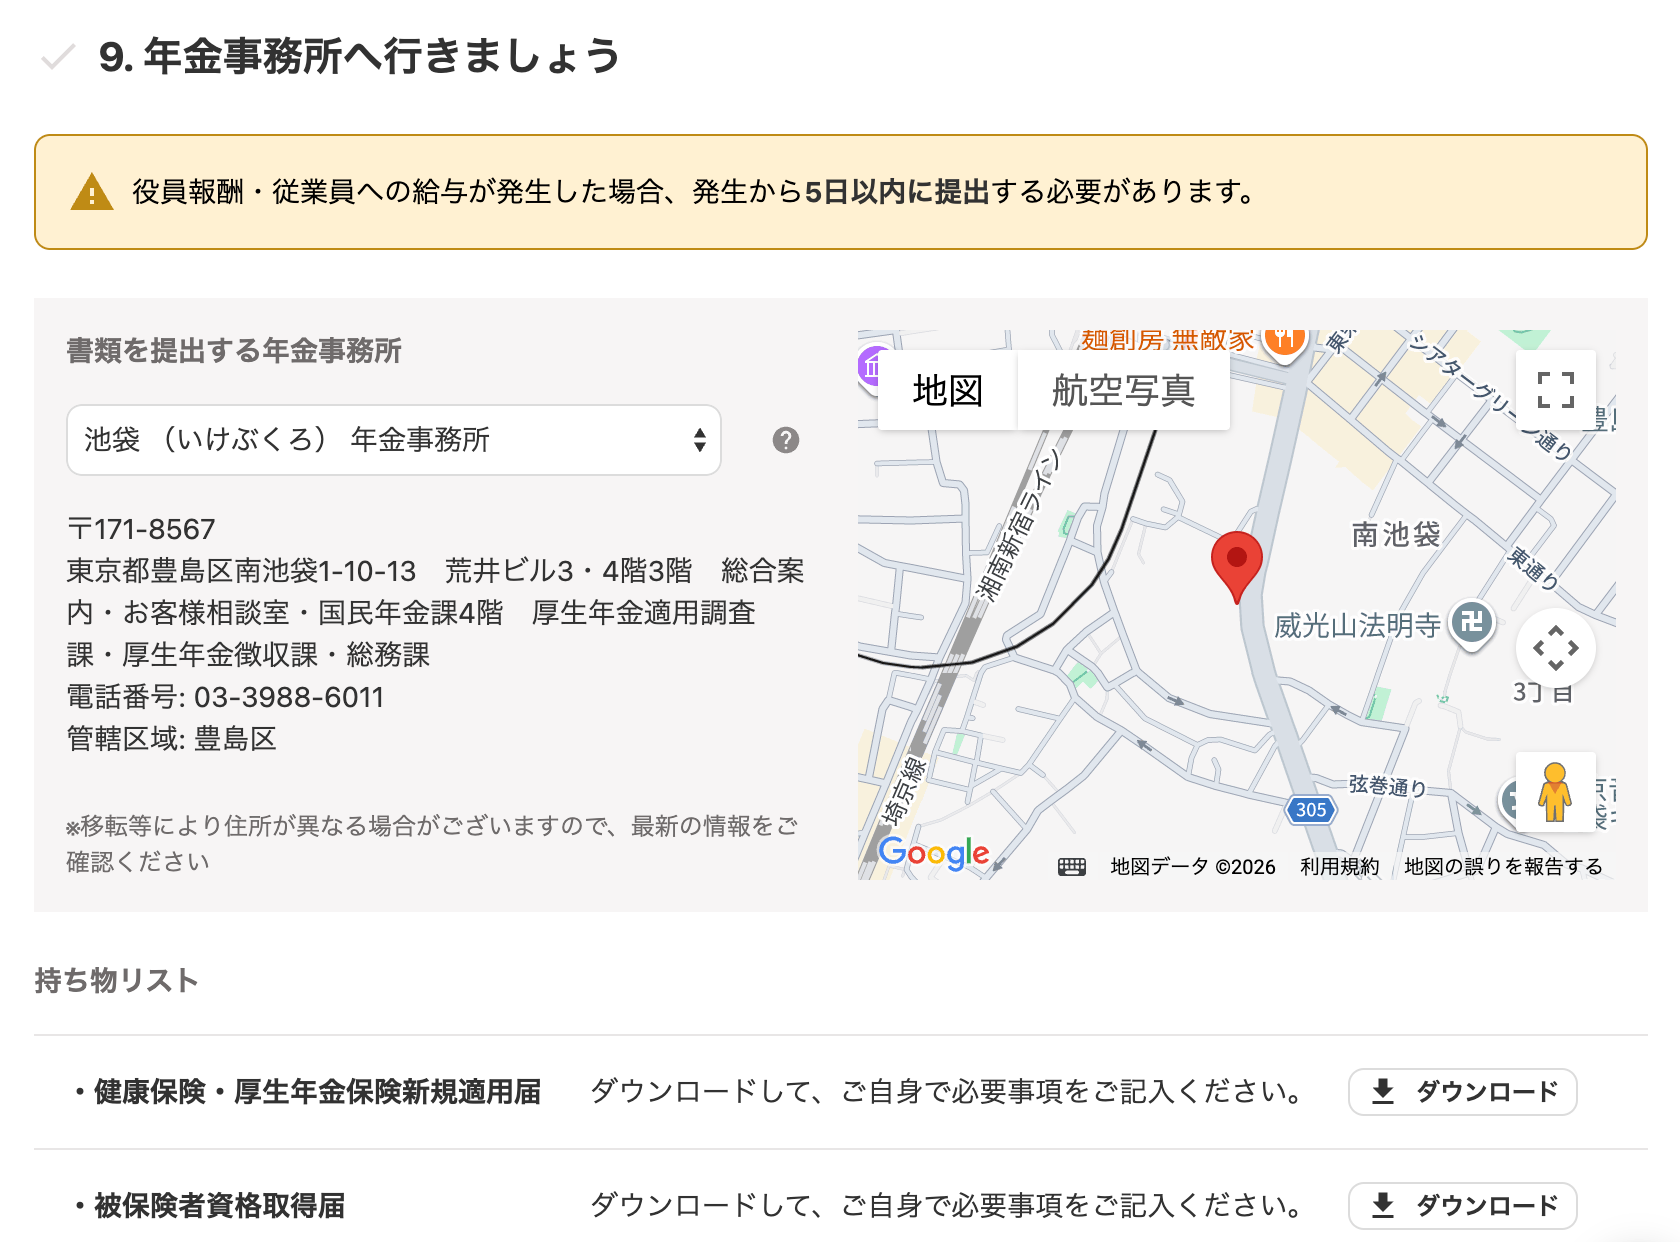Open 利用規約 terms link on map
The height and width of the screenshot is (1242, 1680).
(x=1340, y=867)
